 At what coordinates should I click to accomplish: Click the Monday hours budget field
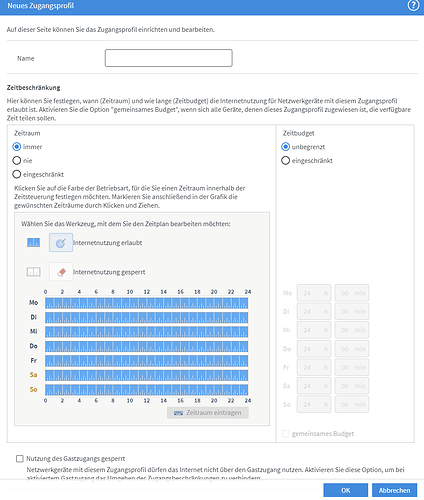[314, 293]
